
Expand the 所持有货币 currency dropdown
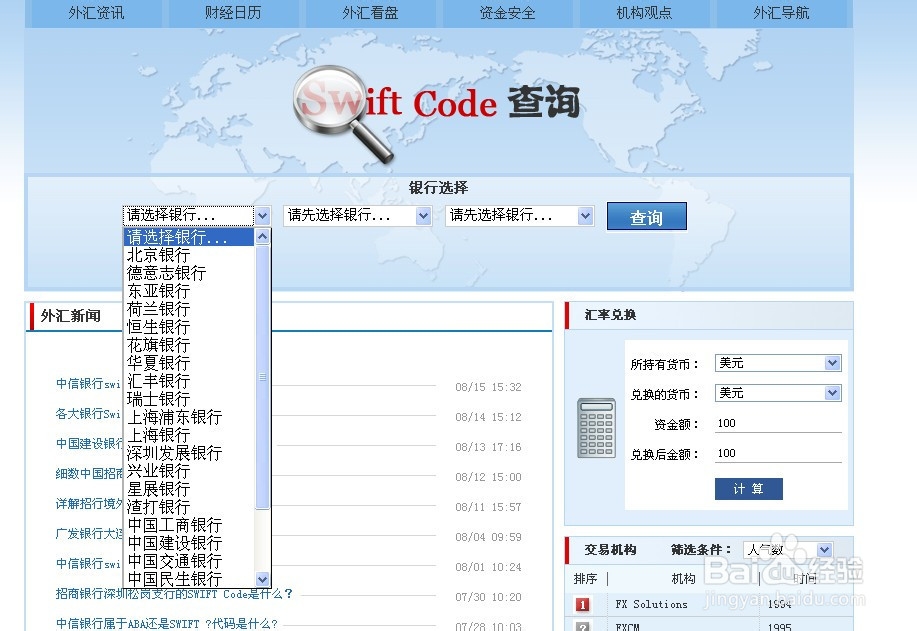[778, 363]
